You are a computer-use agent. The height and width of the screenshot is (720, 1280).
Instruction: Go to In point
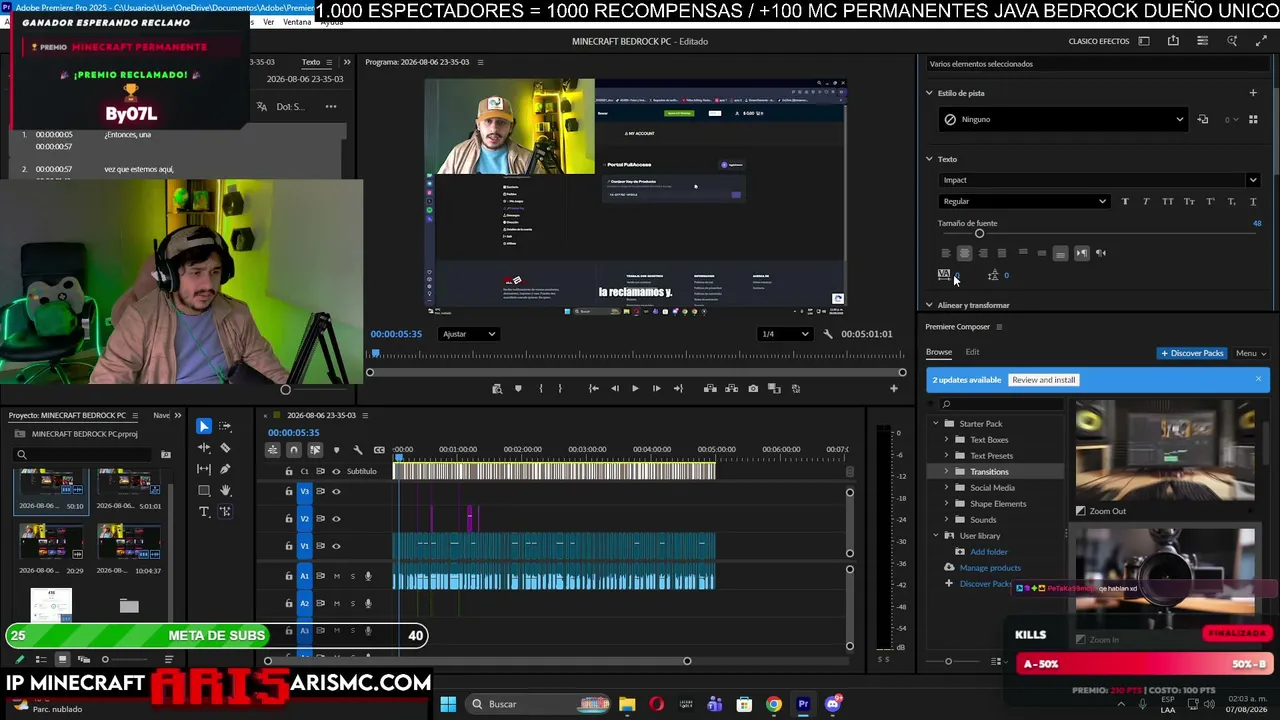pos(593,388)
